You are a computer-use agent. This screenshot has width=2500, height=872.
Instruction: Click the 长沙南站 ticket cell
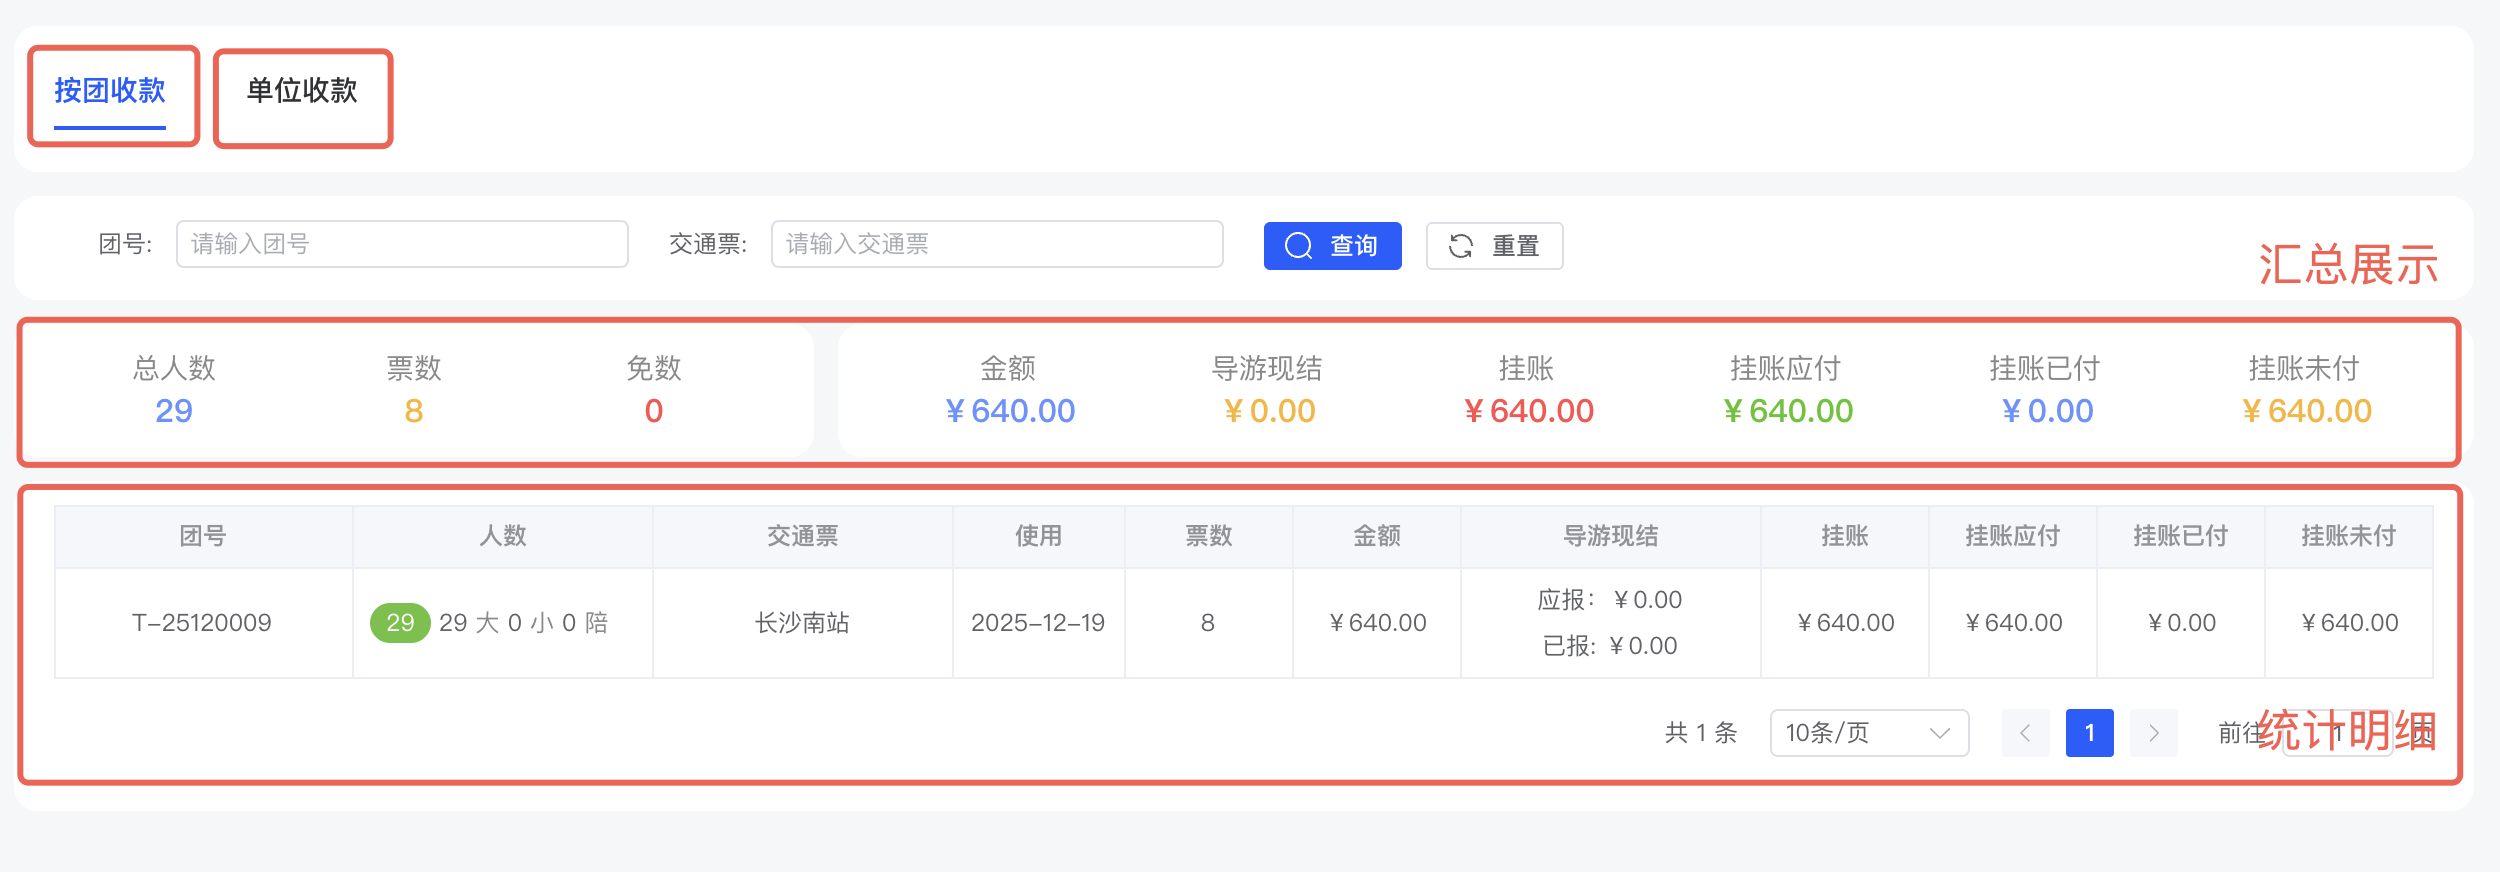[802, 623]
